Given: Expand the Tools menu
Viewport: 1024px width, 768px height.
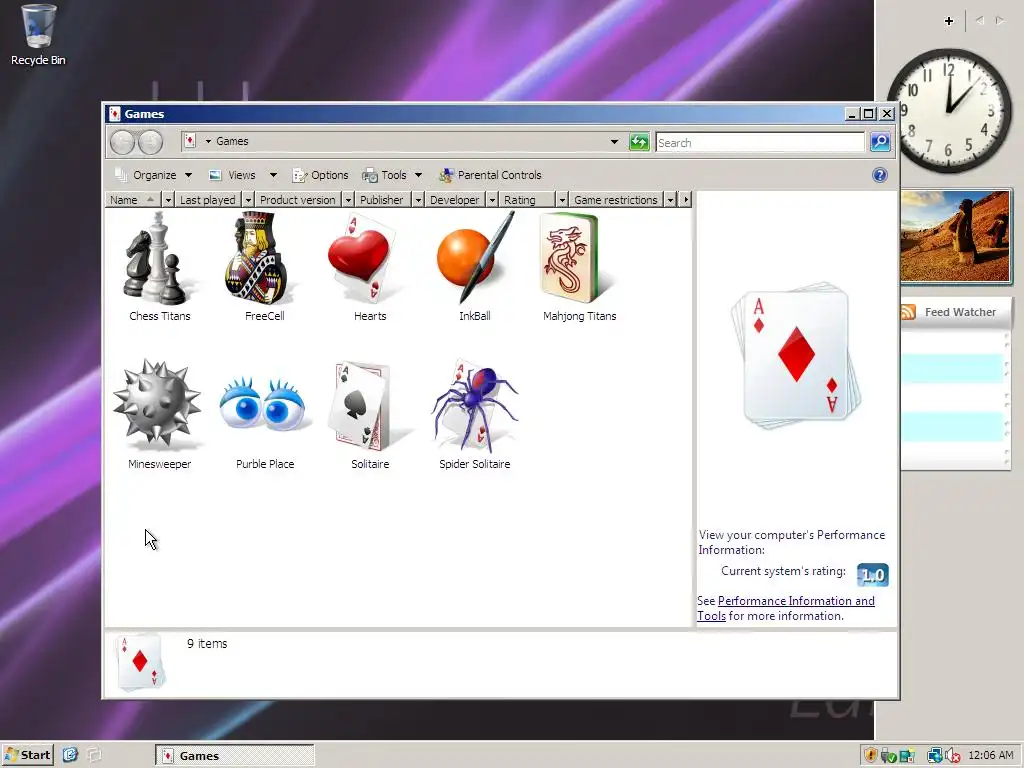Looking at the screenshot, I should (x=392, y=175).
